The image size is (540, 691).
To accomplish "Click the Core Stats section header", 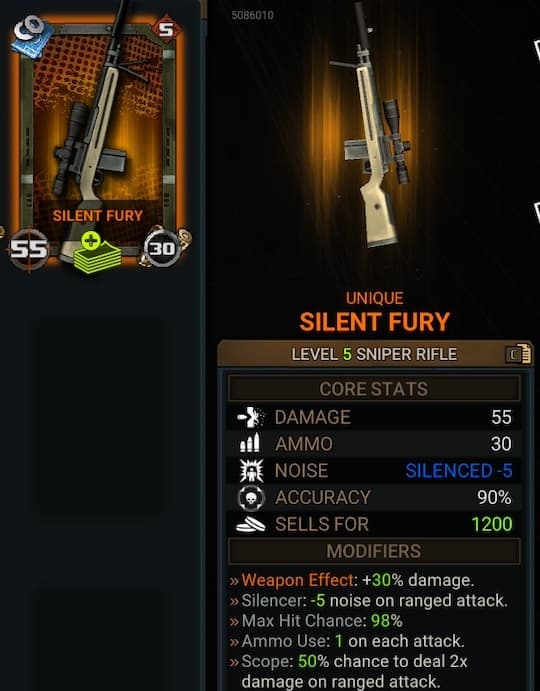I will 374,388.
